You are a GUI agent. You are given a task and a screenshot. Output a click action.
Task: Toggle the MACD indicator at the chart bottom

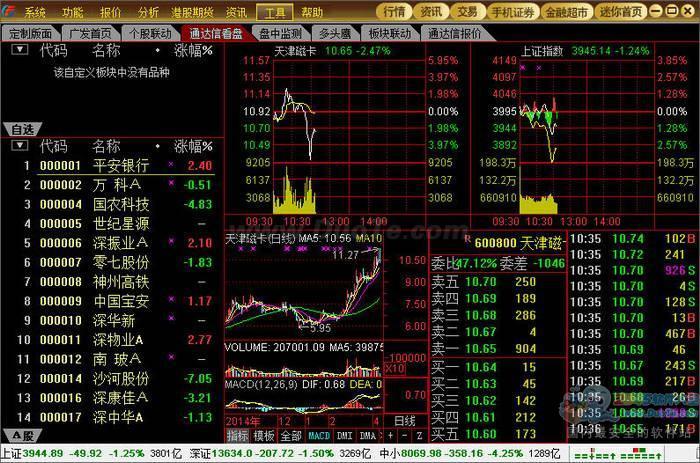(x=318, y=436)
